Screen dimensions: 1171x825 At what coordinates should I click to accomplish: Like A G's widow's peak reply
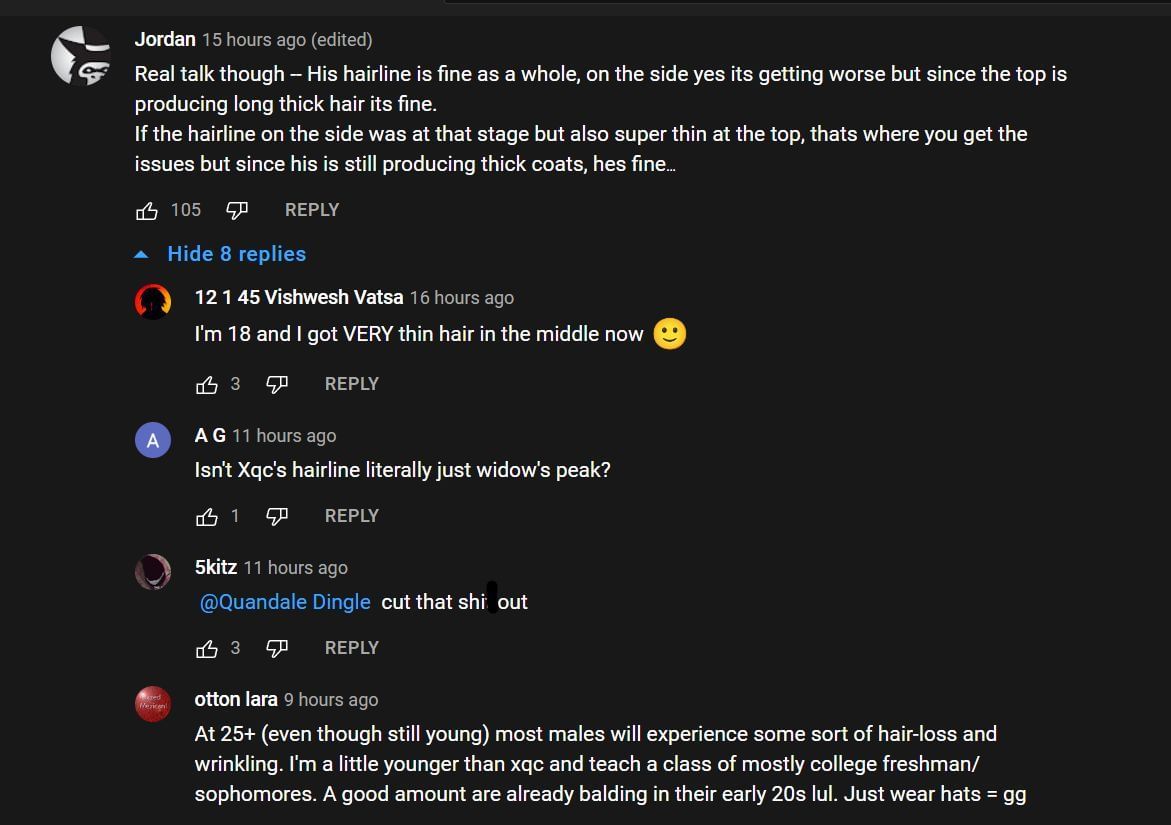(207, 516)
